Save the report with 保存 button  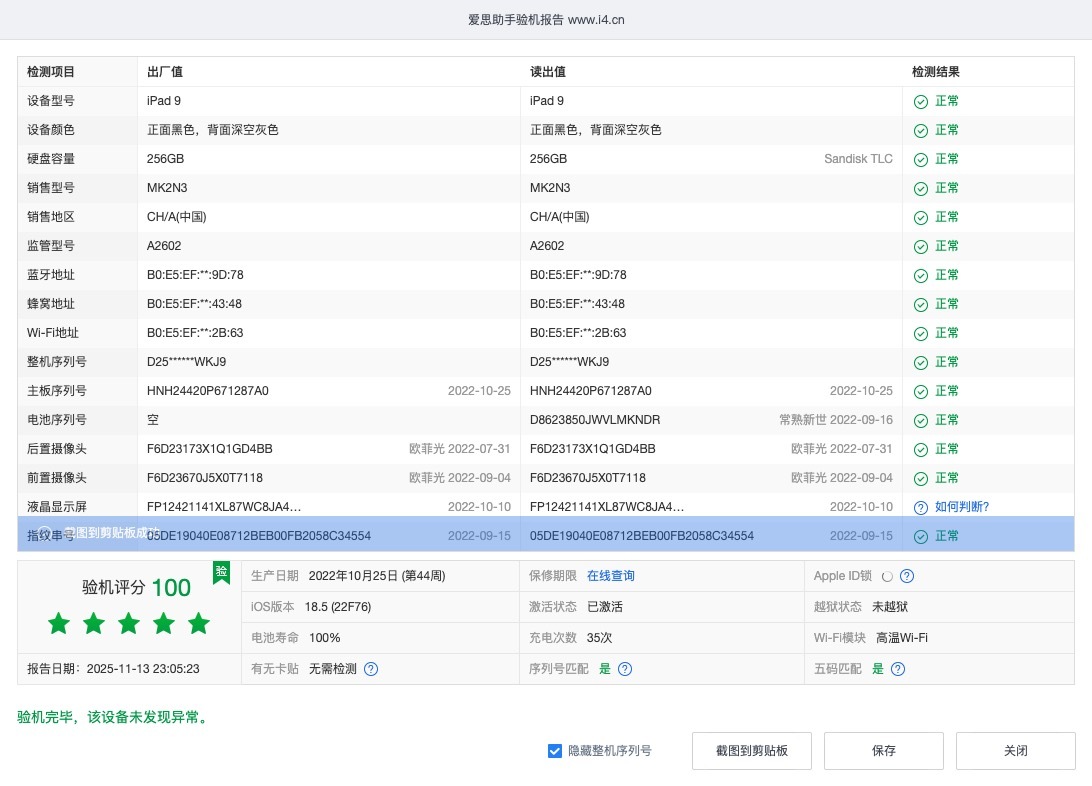pos(883,750)
